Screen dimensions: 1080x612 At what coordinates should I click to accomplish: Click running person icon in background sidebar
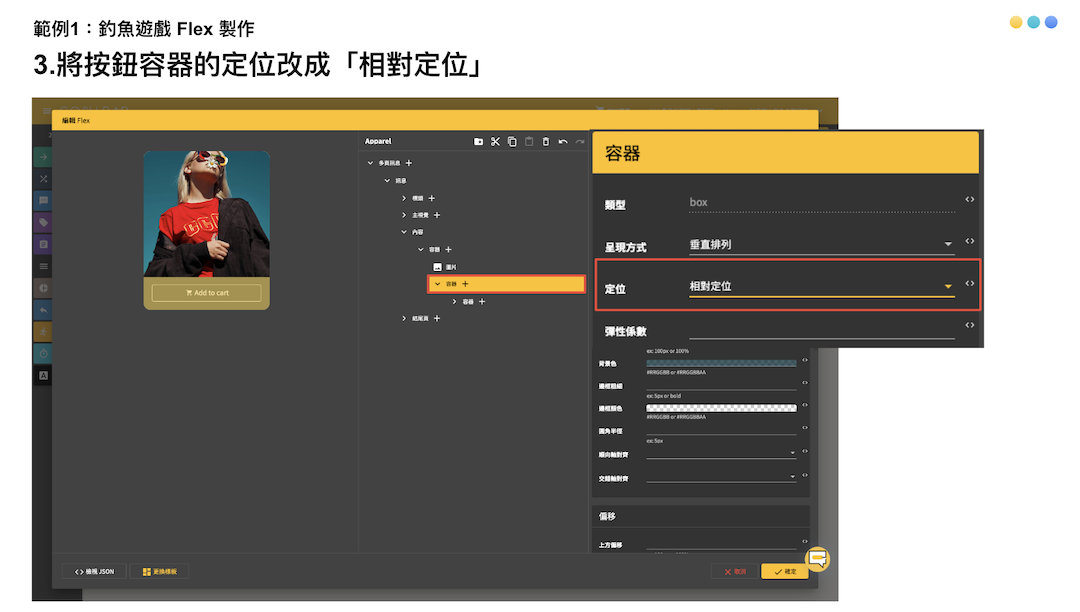coord(43,332)
